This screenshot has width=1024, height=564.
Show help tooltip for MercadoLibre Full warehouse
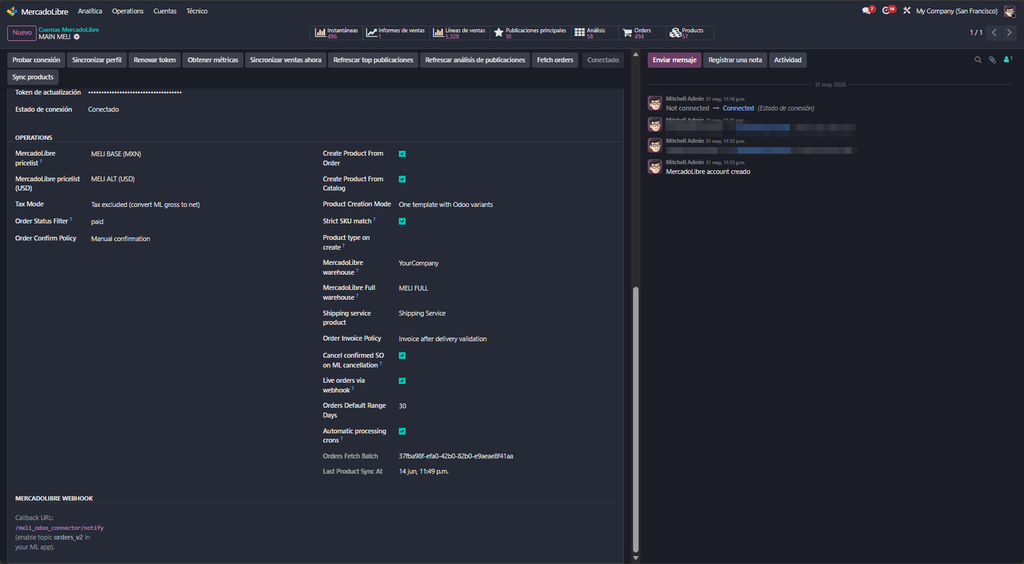coord(357,296)
